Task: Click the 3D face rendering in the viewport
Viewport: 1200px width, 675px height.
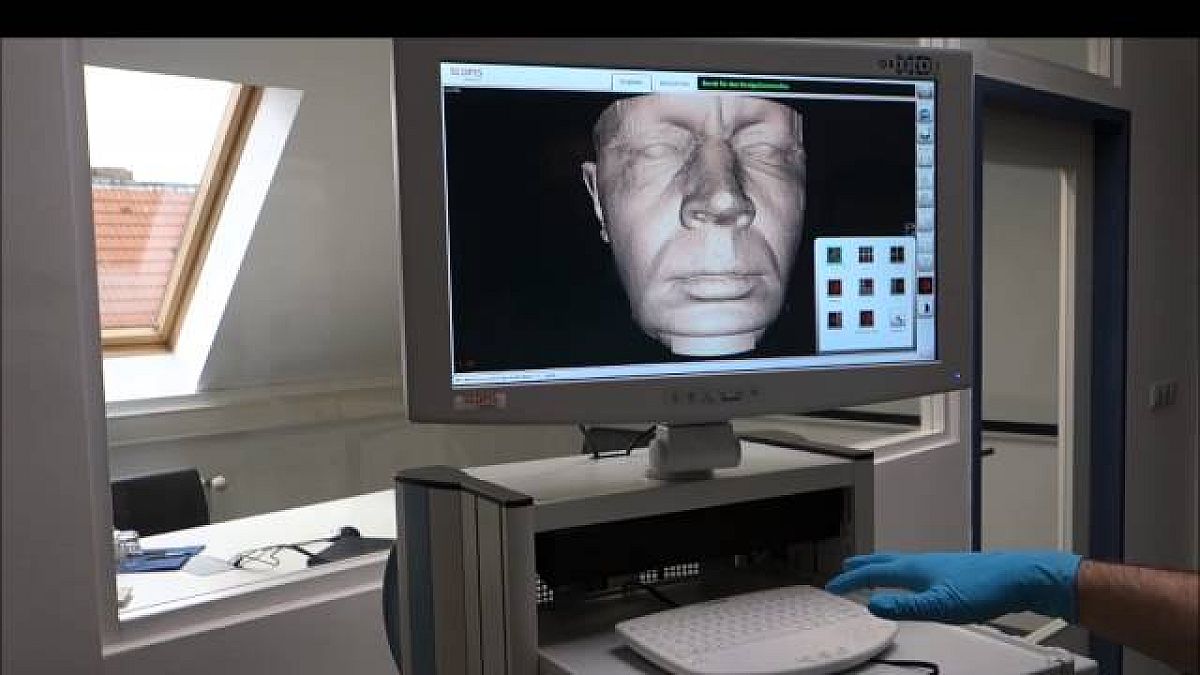Action: pyautogui.click(x=700, y=220)
